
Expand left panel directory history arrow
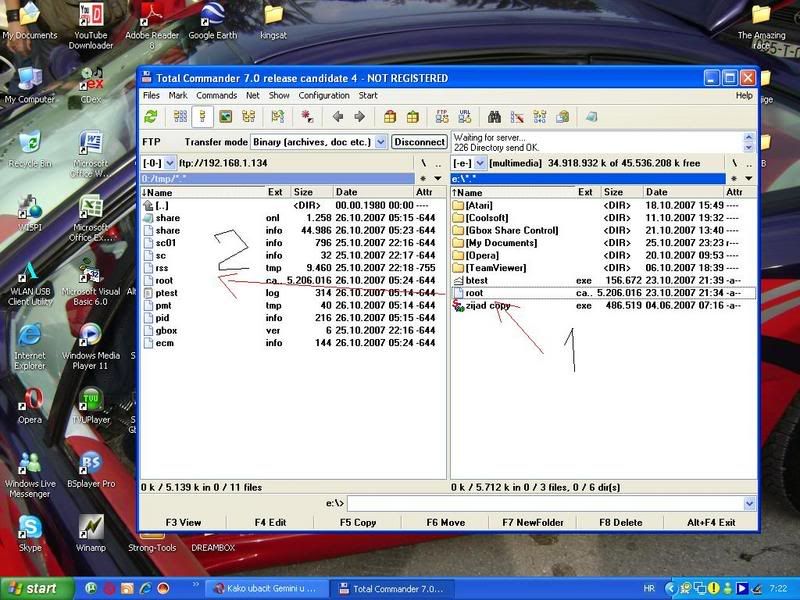point(438,179)
